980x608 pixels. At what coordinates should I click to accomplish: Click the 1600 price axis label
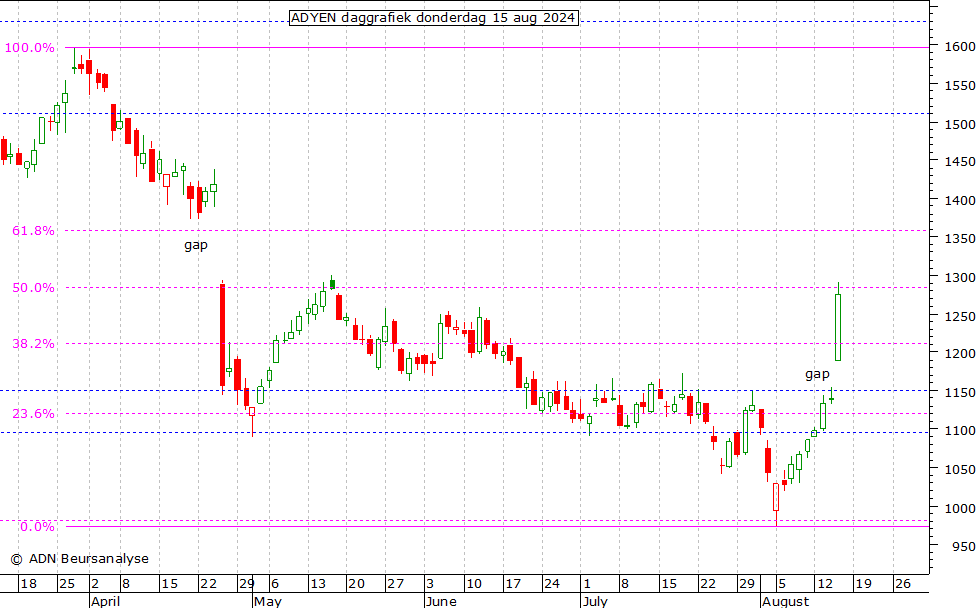pos(960,47)
